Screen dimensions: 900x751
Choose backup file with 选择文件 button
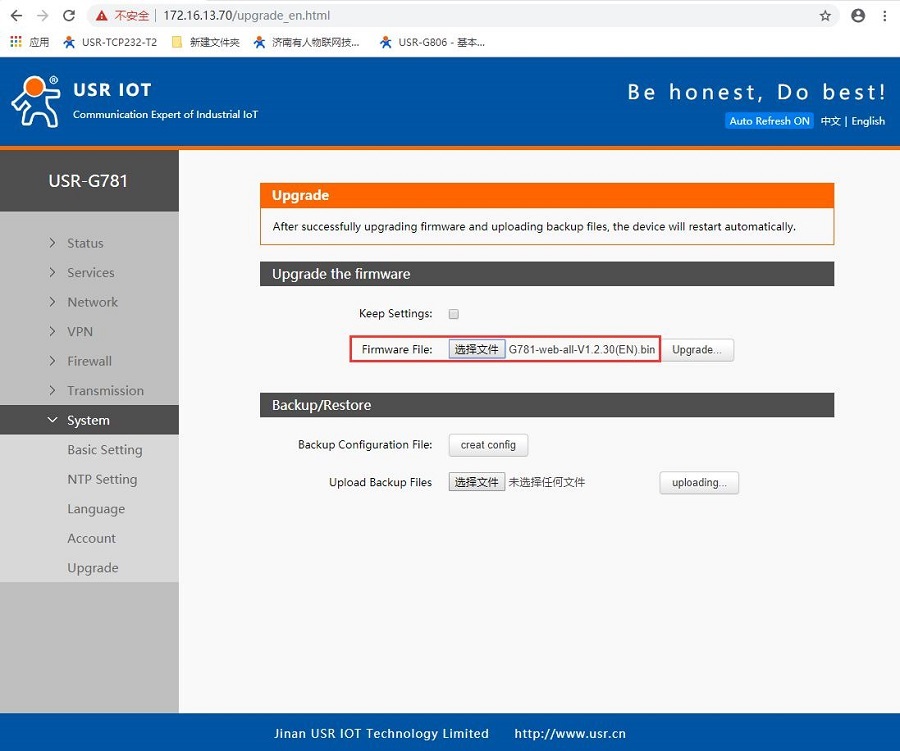pos(476,482)
